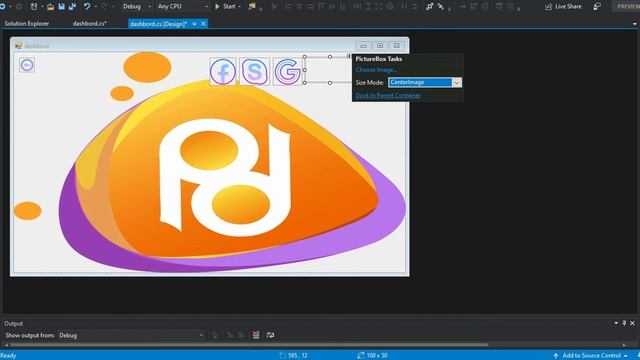The width and height of the screenshot is (640, 360).
Task: Navigate backward with the blue arrow icon
Action: (2, 7)
